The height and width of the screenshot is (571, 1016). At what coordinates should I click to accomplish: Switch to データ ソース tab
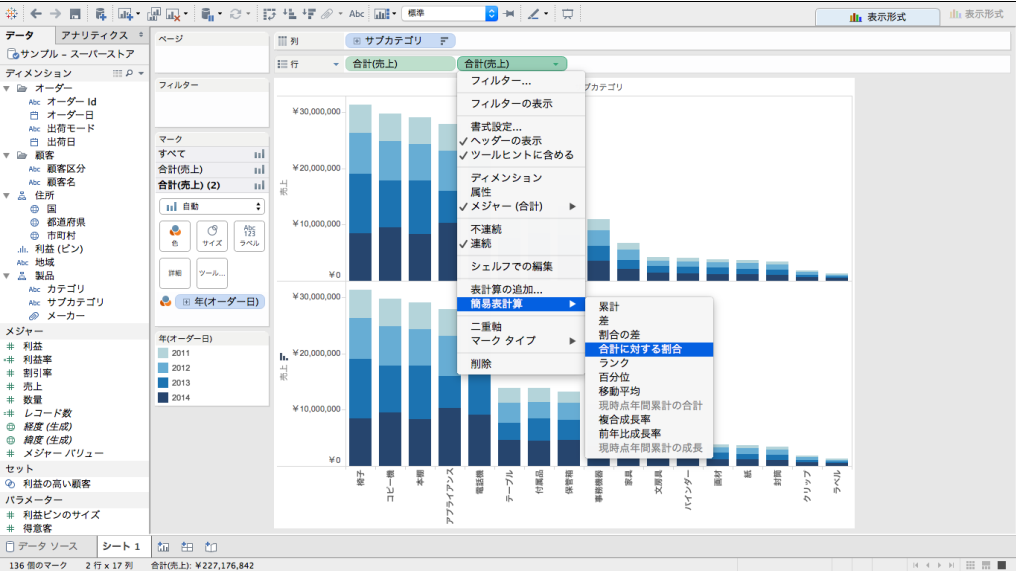click(48, 546)
